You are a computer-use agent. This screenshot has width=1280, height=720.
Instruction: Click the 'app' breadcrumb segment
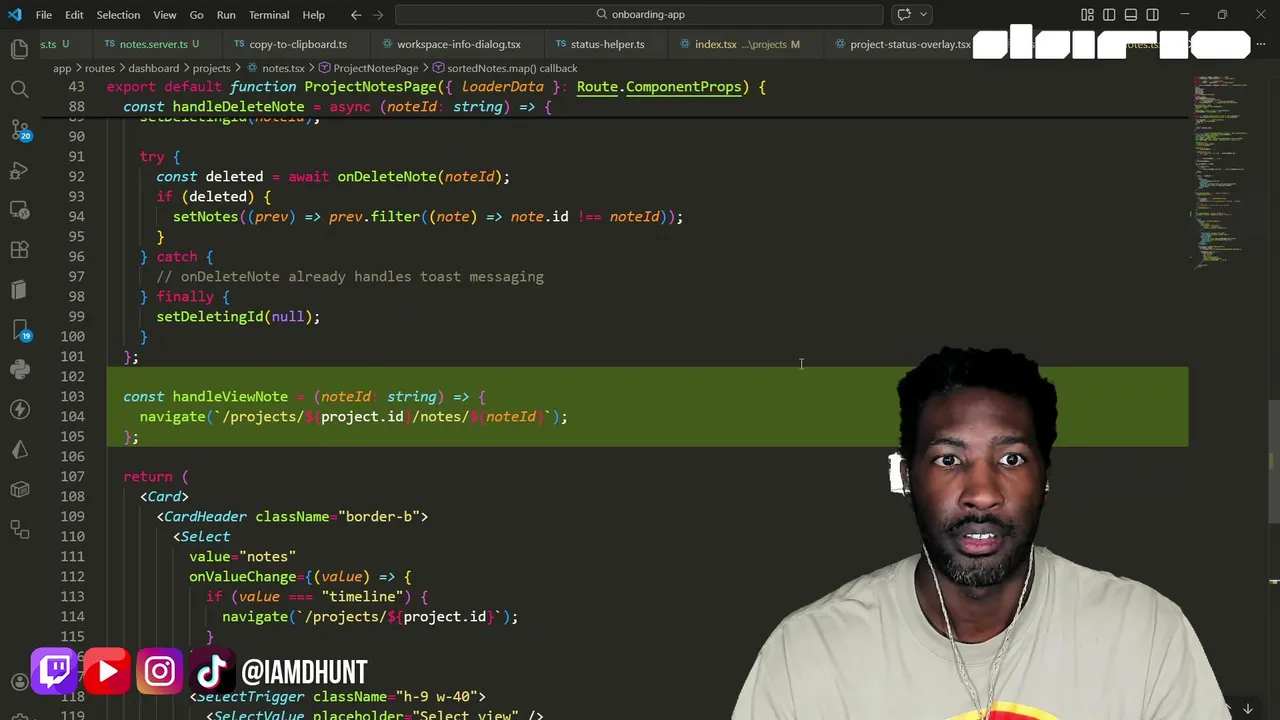[x=62, y=68]
